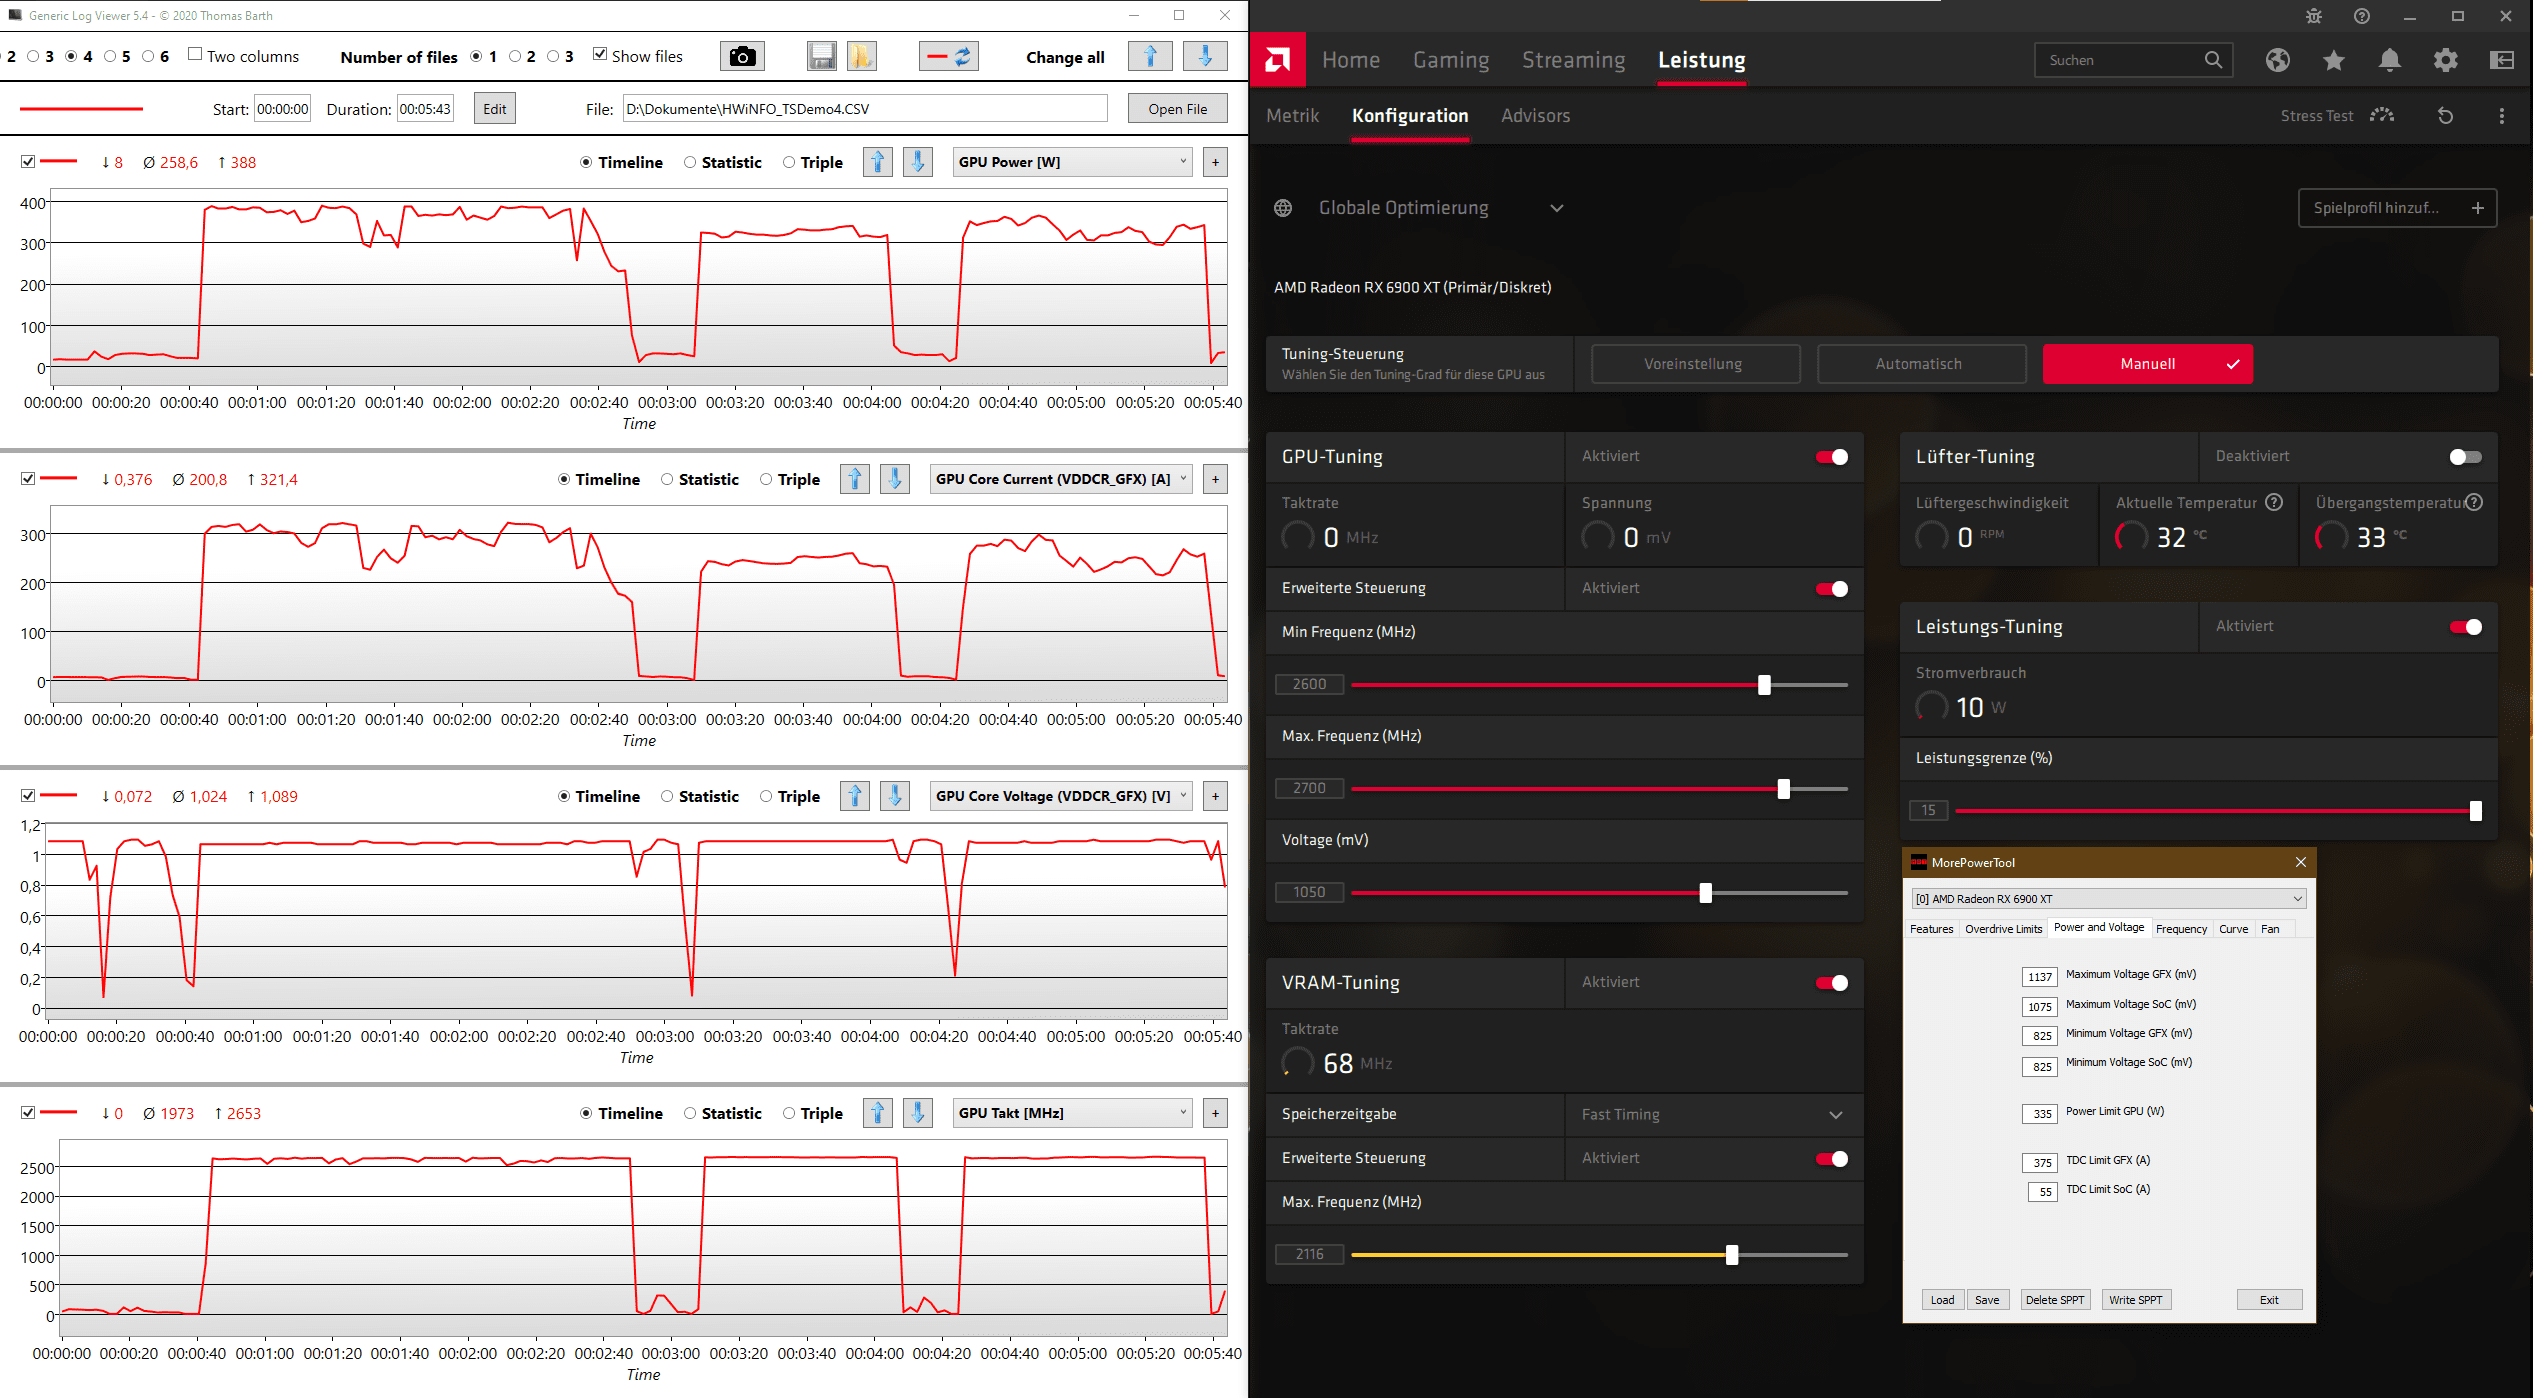This screenshot has width=2533, height=1398.
Task: Open the Frequency tab in MorePowerTool
Action: click(x=2181, y=929)
